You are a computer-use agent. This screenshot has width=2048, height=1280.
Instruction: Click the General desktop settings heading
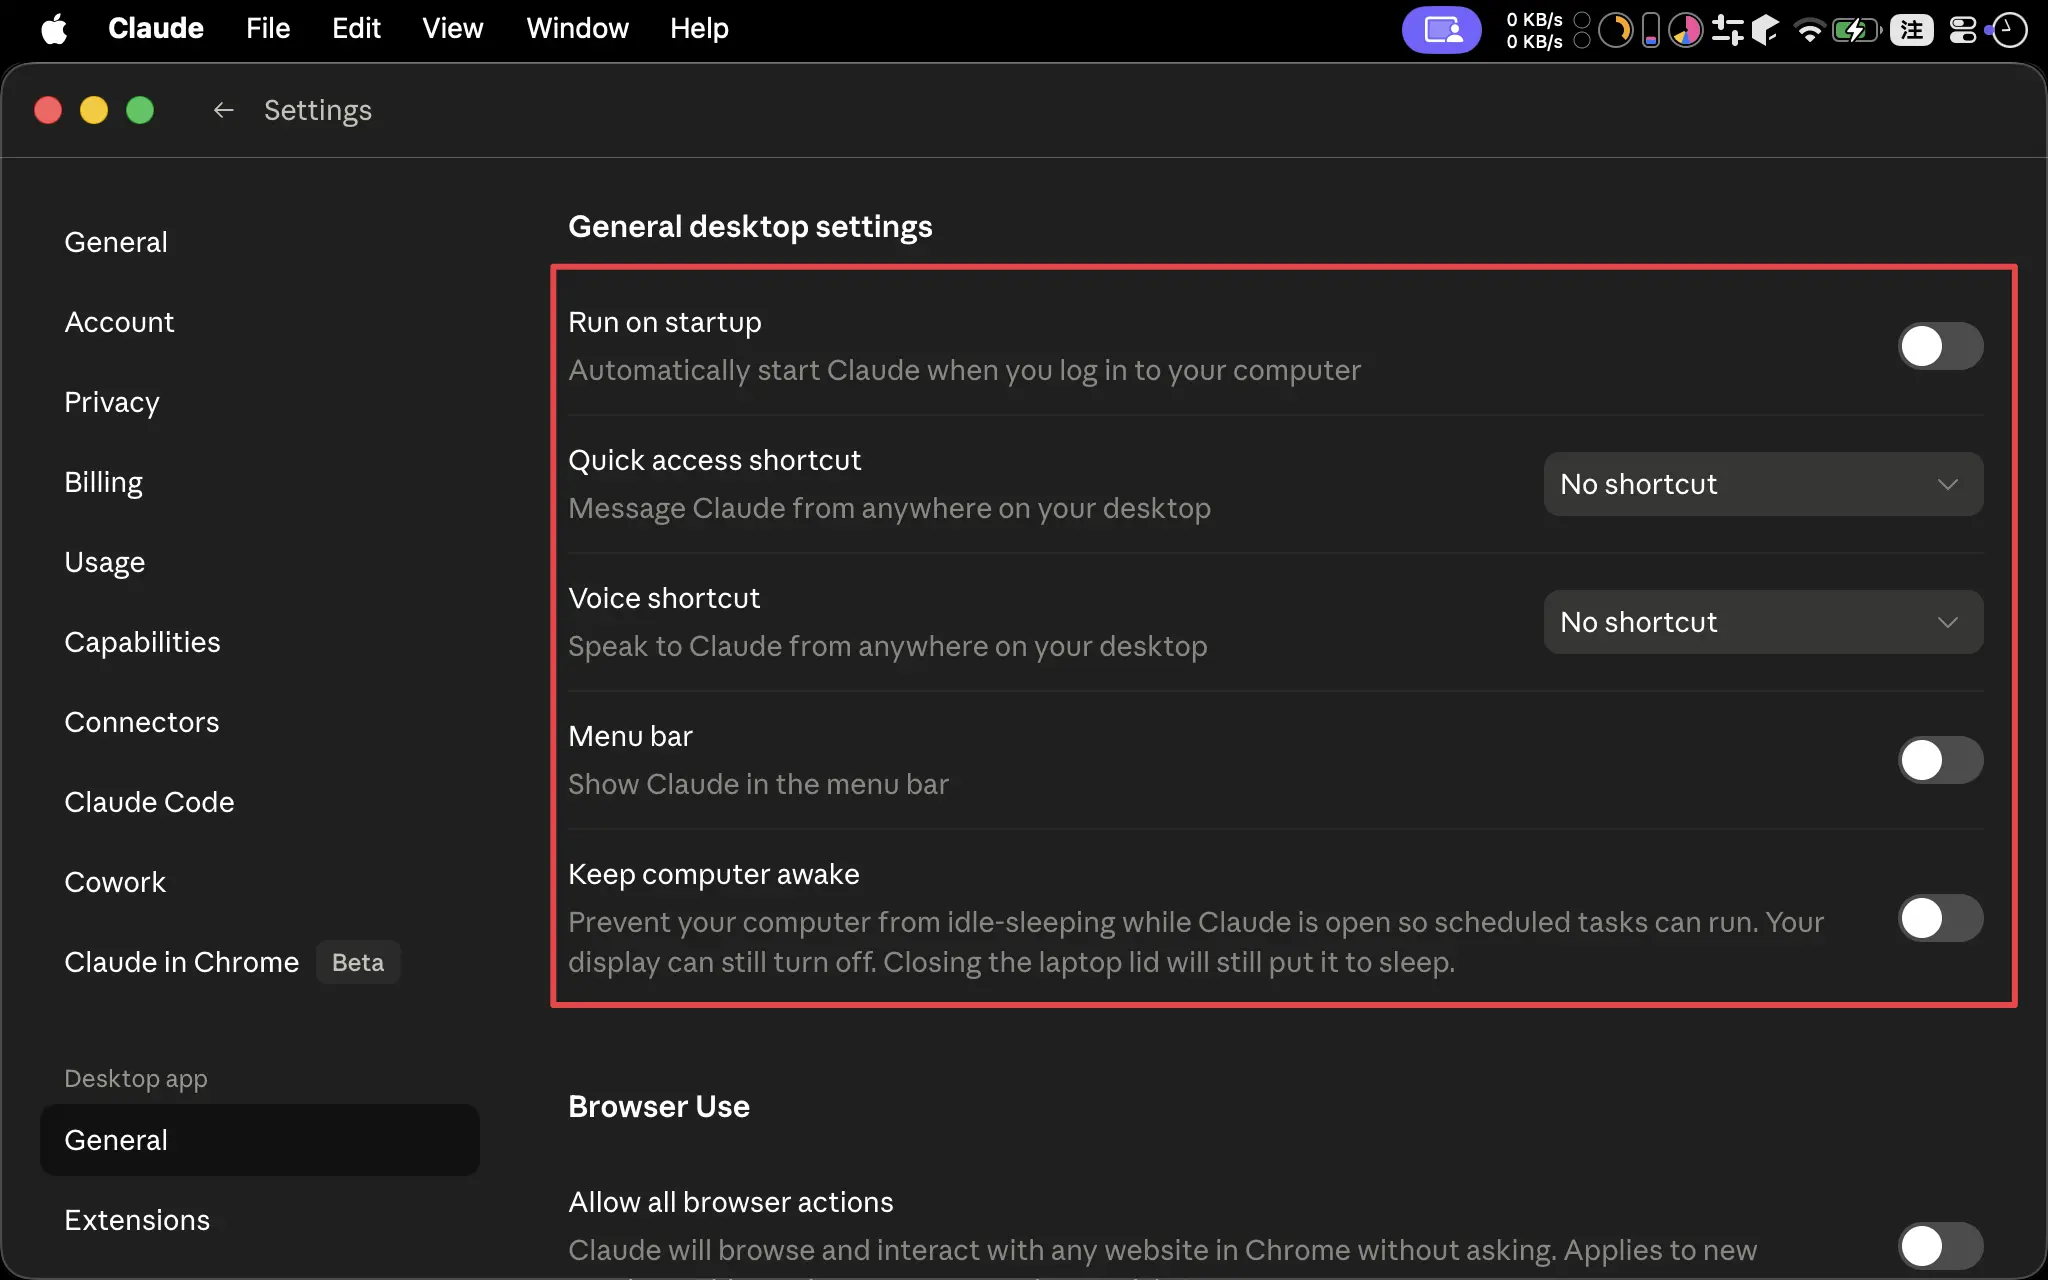tap(750, 227)
